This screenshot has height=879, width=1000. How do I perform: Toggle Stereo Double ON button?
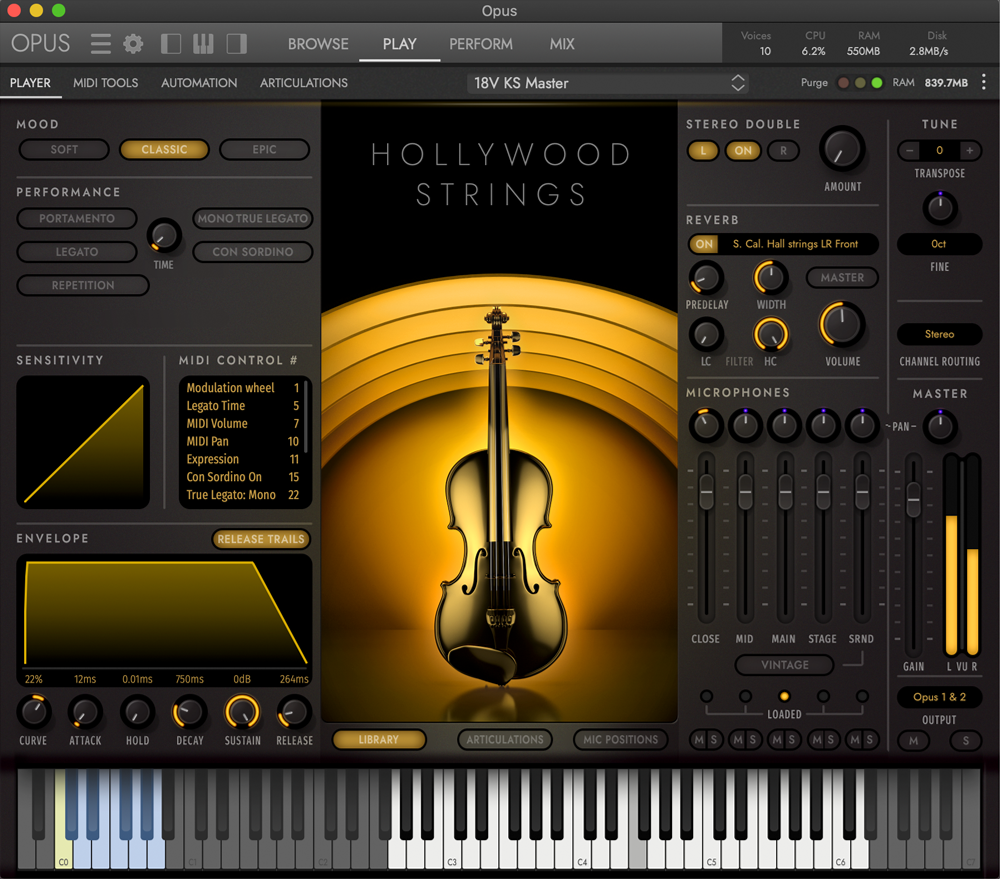point(743,151)
